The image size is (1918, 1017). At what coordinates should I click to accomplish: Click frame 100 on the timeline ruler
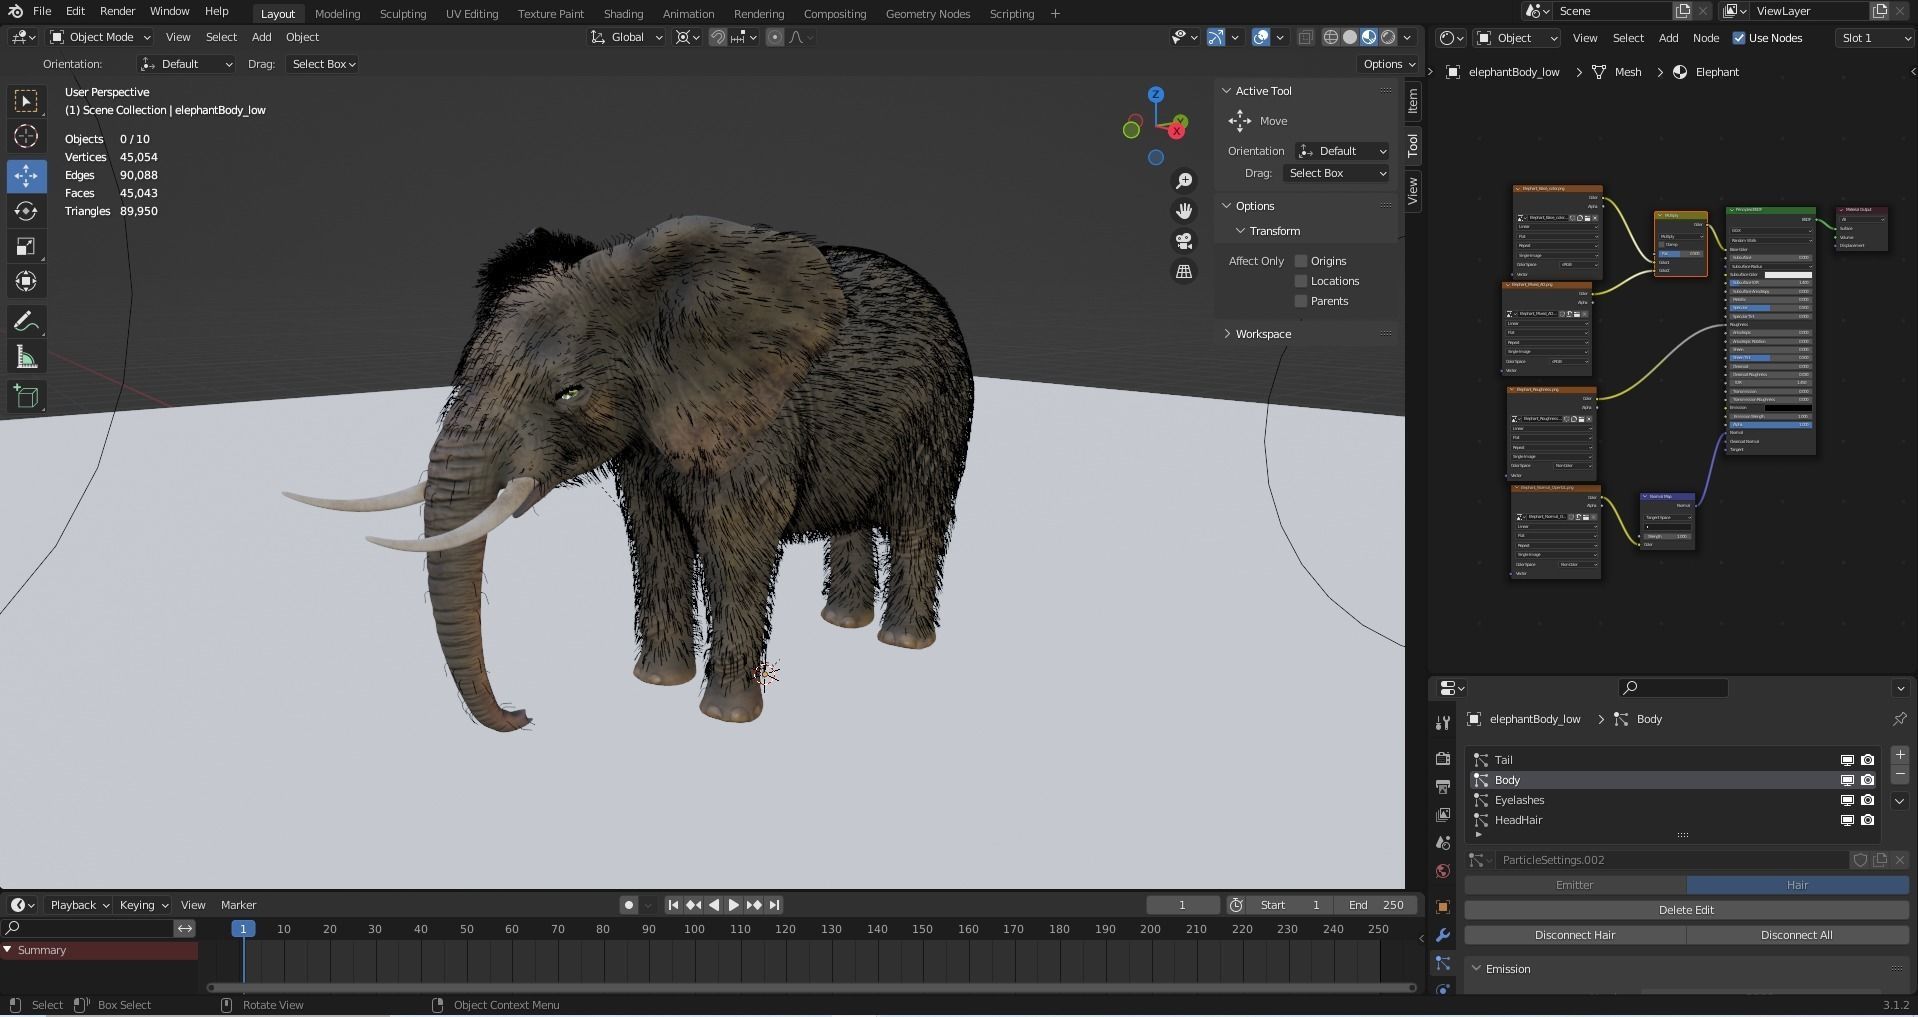coord(694,929)
